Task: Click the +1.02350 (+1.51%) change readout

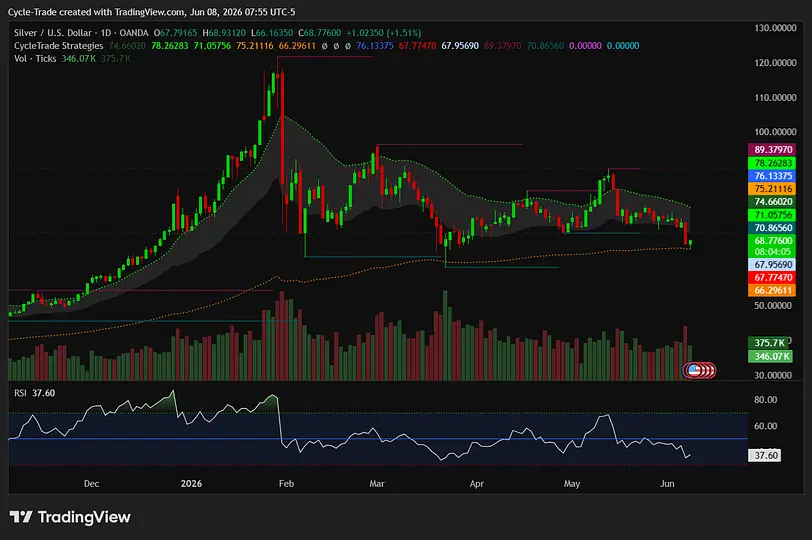Action: pos(384,33)
